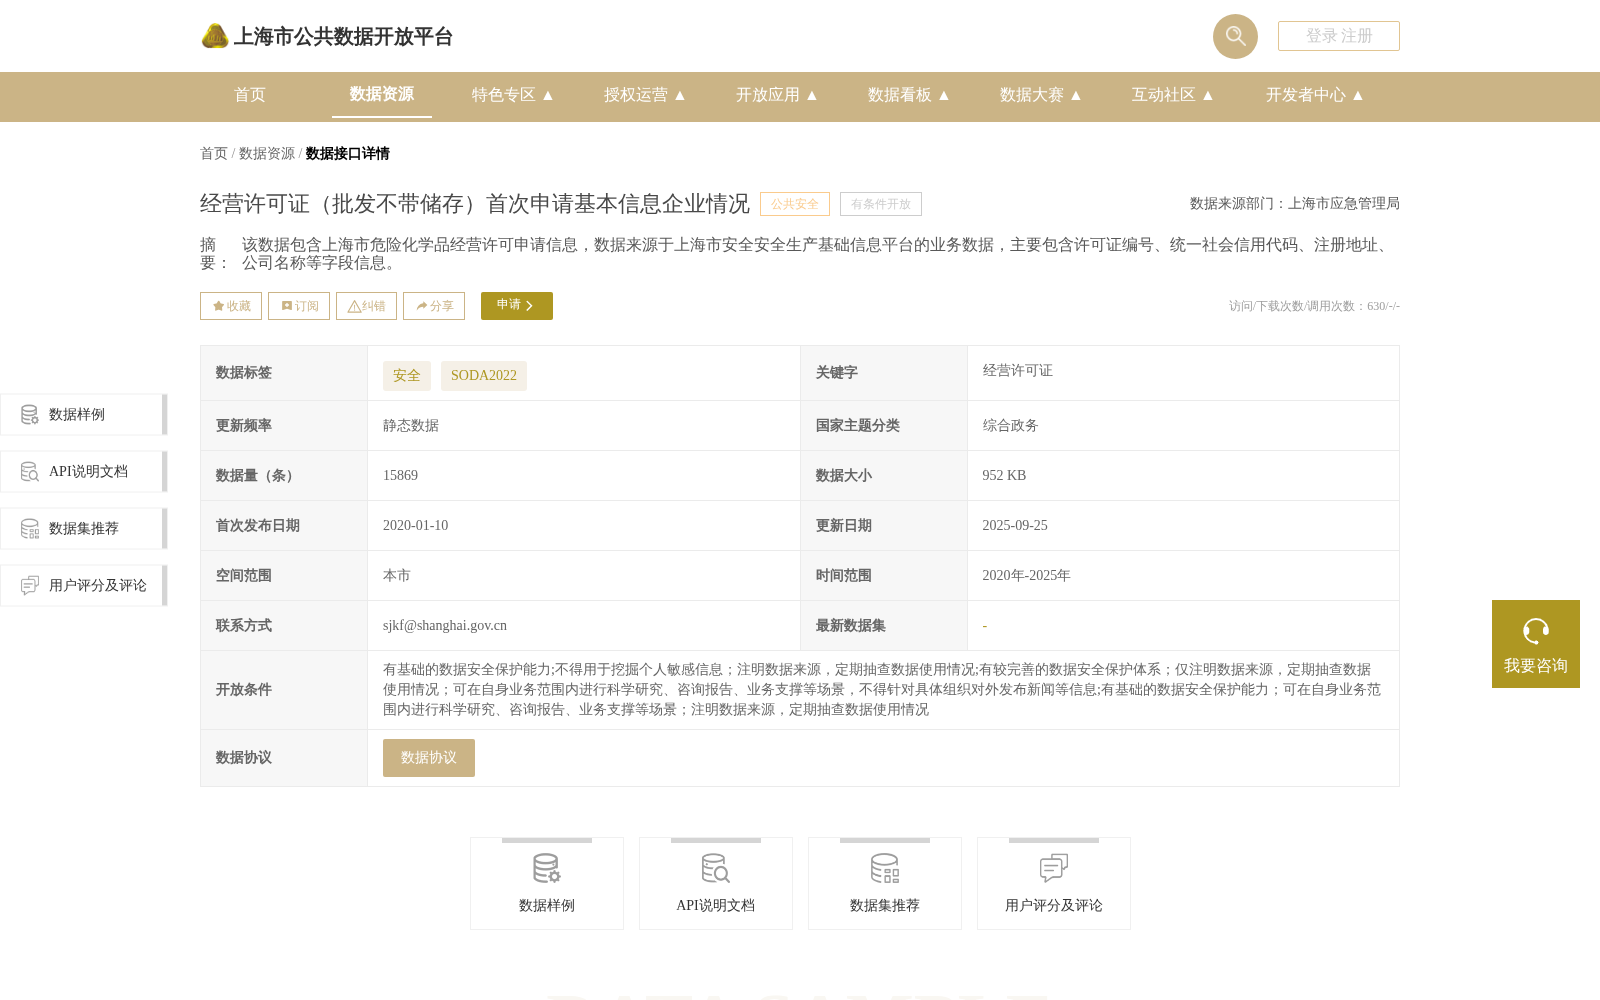
Task: Open API说明文档 in left sidebar
Action: pyautogui.click(x=84, y=472)
